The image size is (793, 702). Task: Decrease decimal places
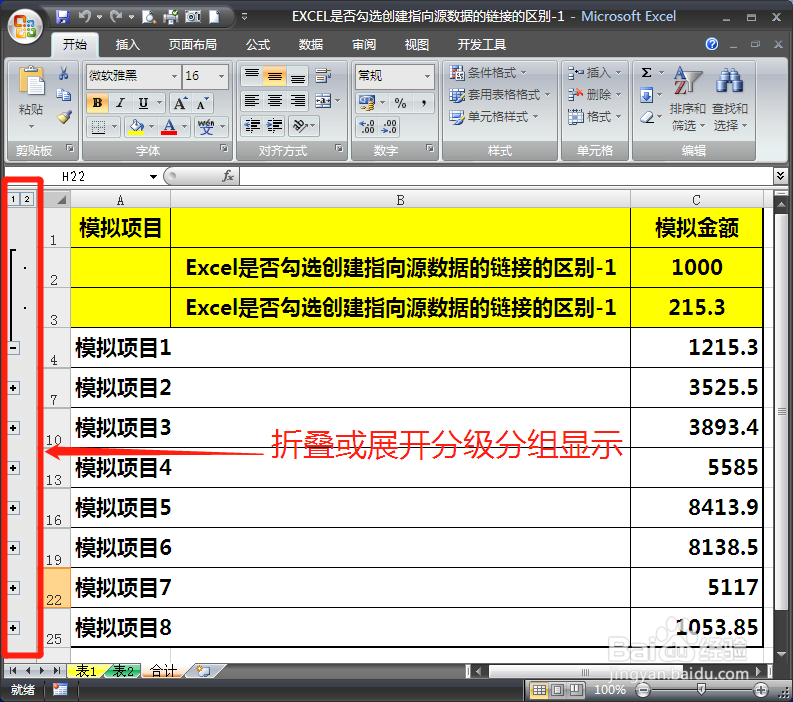point(389,126)
